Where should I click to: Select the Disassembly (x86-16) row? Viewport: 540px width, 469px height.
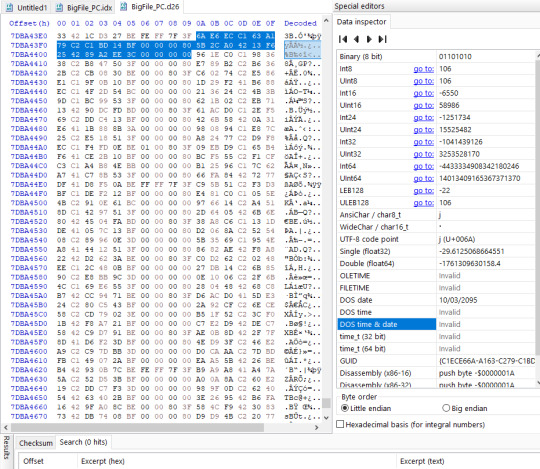pos(436,373)
